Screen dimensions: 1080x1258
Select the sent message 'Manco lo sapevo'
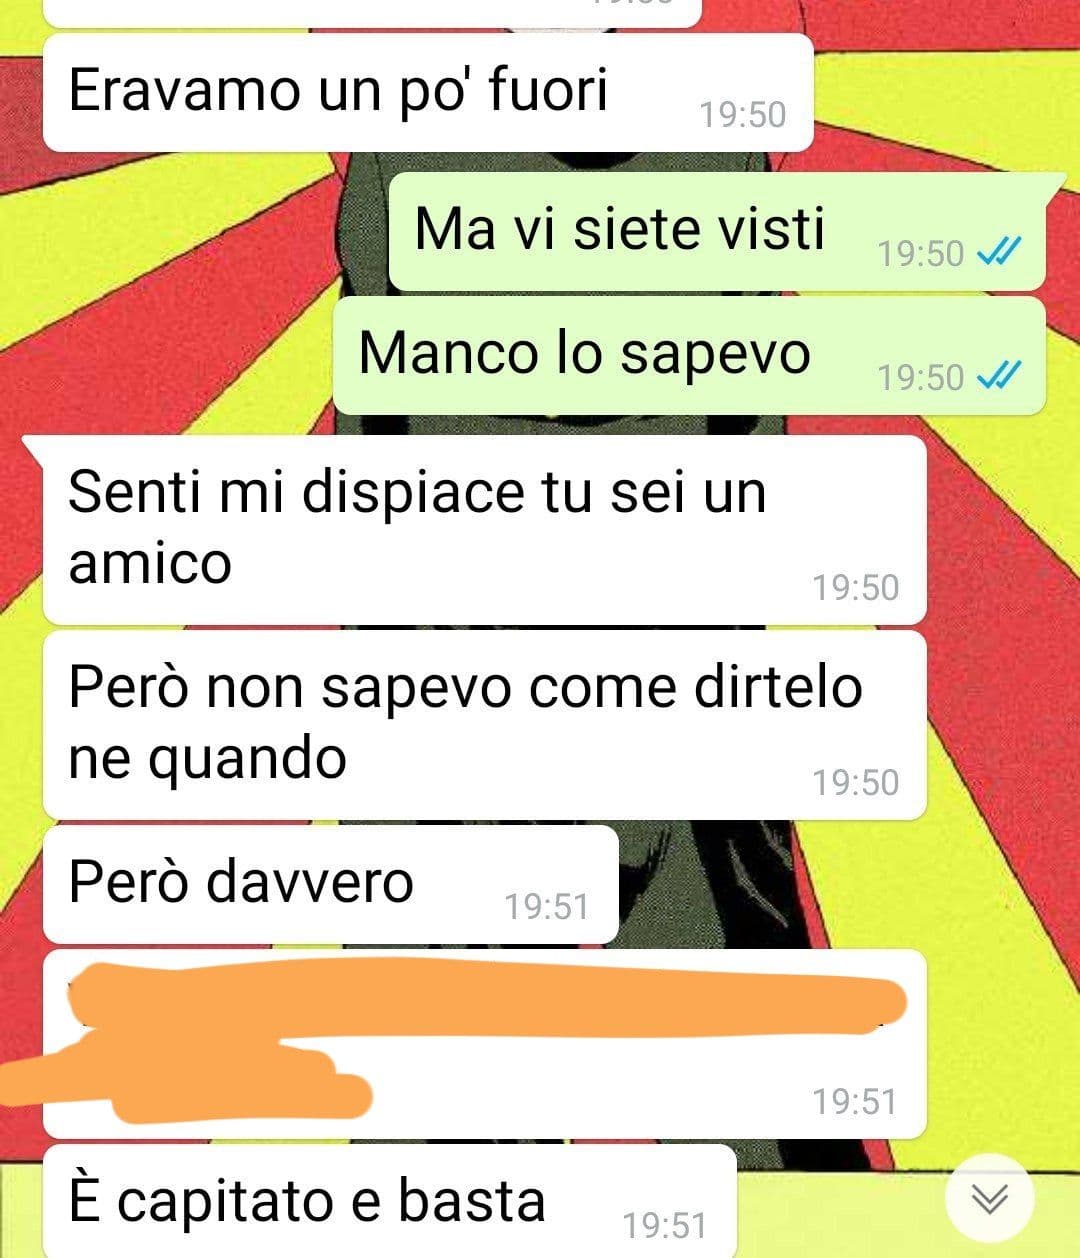689,355
